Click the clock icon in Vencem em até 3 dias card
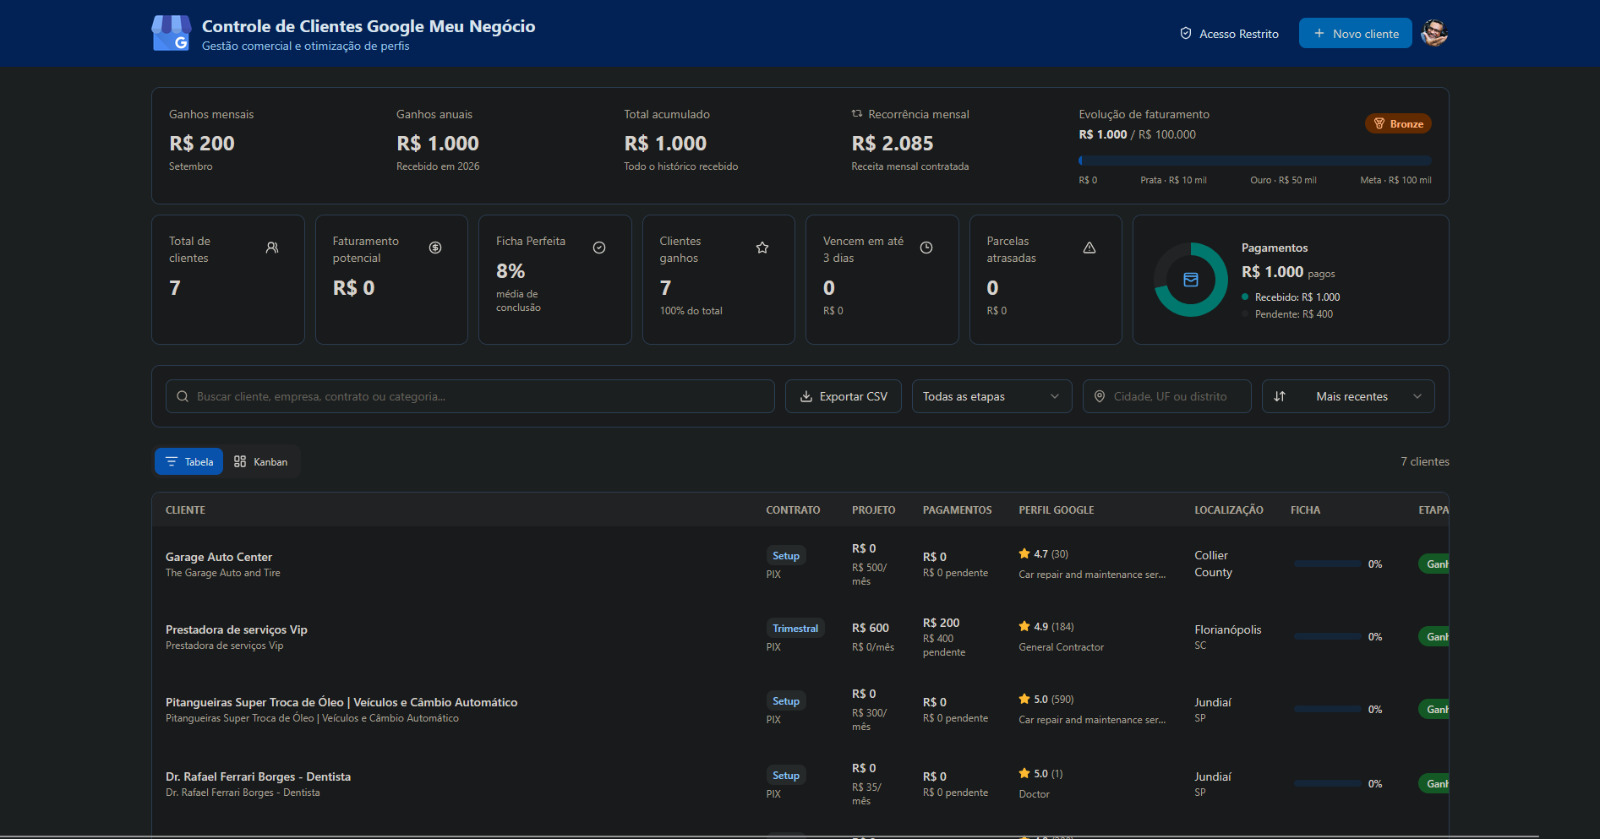1600x839 pixels. pos(926,247)
